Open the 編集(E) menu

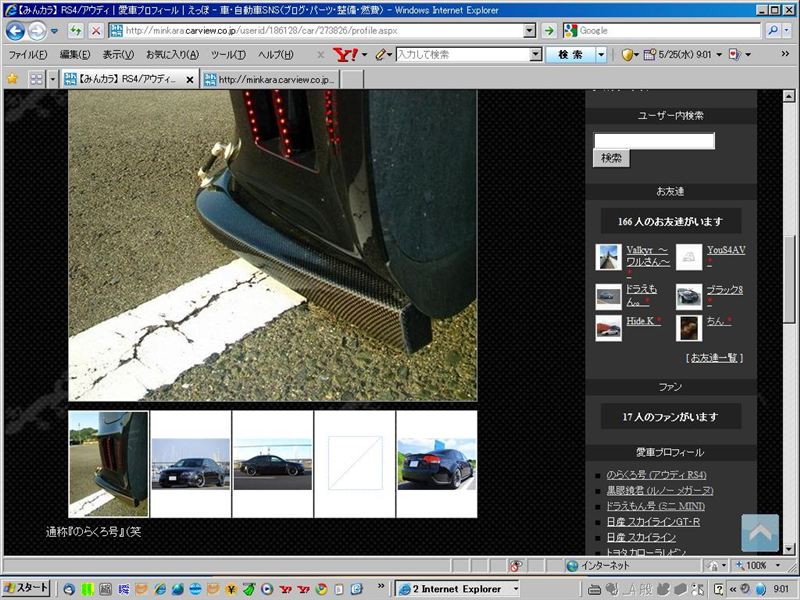tap(75, 54)
